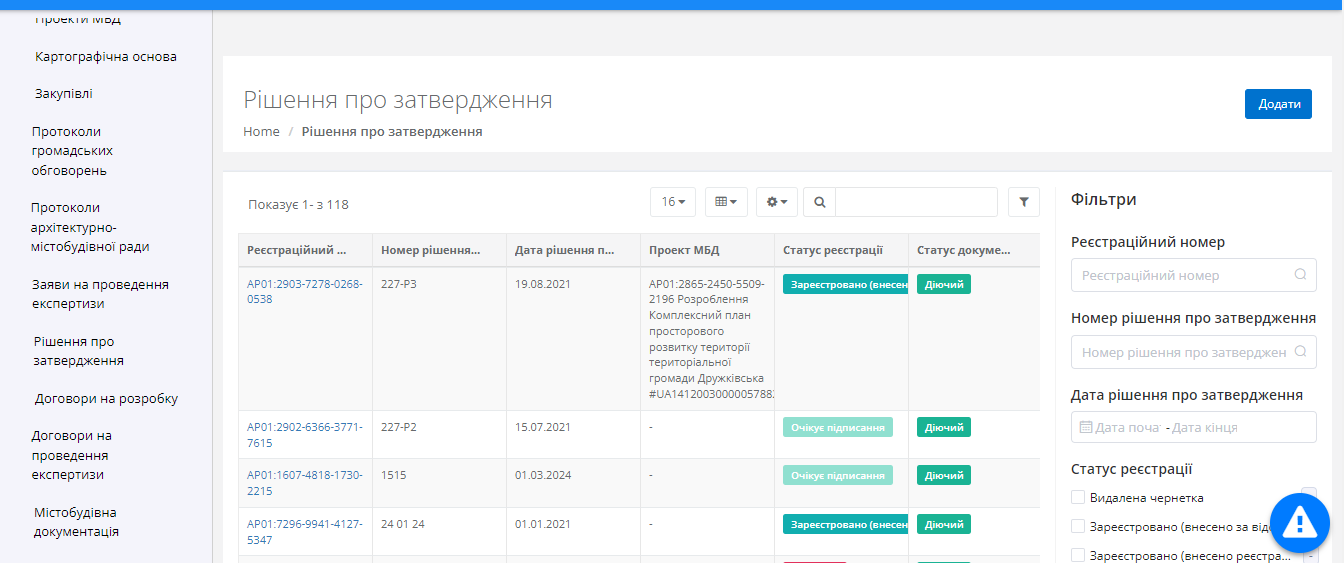Check the Видалена чернетка checkbox

1078,497
